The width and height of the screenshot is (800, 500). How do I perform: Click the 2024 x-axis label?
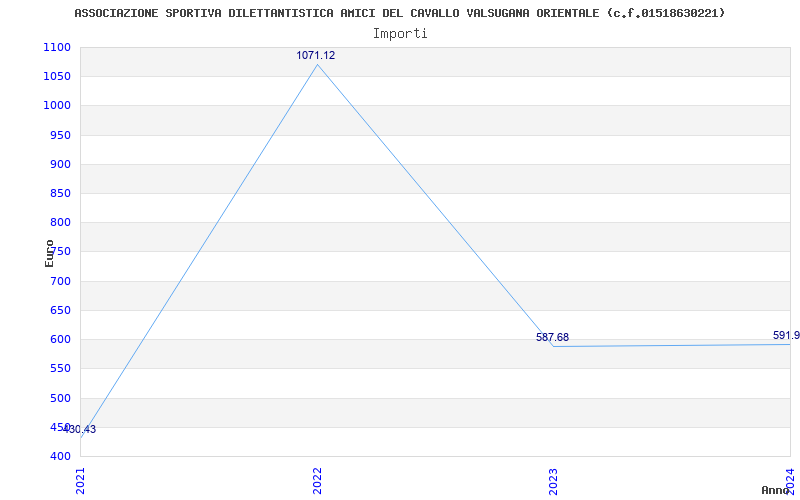tap(790, 480)
